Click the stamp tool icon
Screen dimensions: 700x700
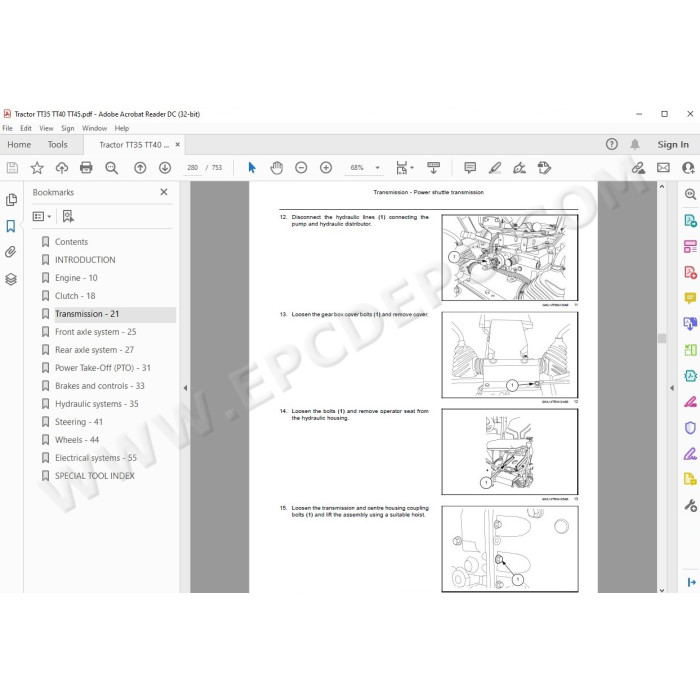tap(544, 168)
